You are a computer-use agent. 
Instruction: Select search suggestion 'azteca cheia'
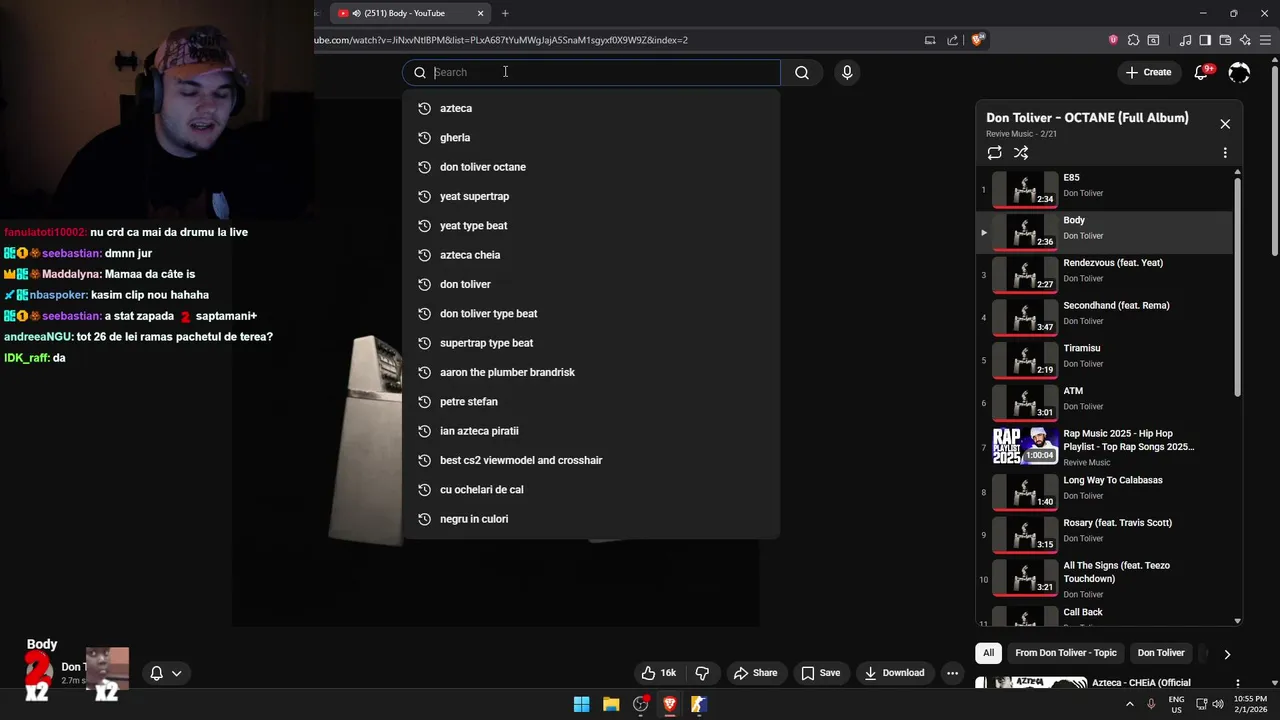591,255
